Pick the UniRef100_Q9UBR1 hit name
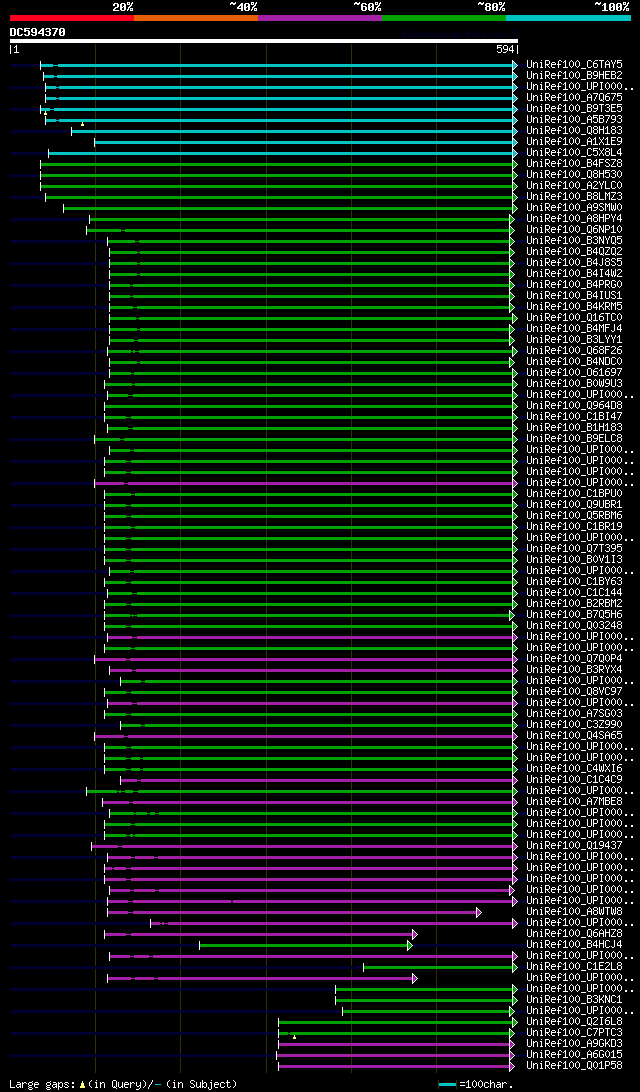 click(575, 505)
